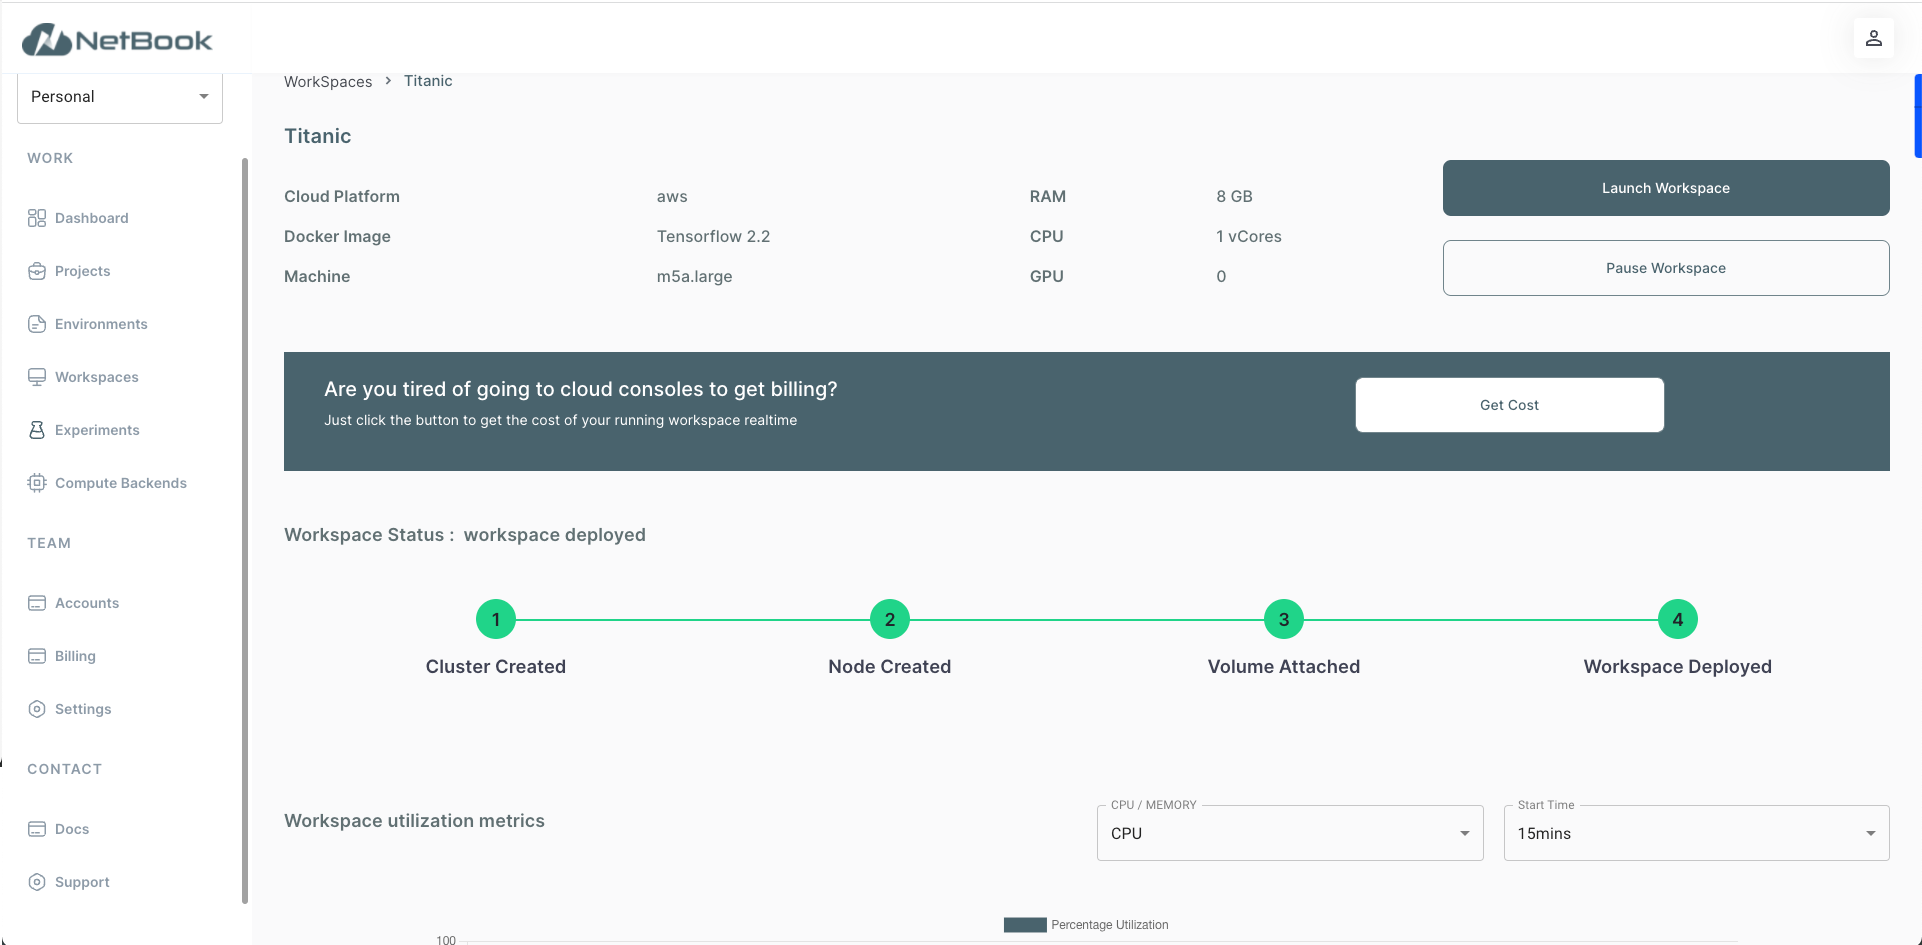Click step 4 Workspace Deployed marker
Screen dimensions: 1922x945
pos(1677,620)
